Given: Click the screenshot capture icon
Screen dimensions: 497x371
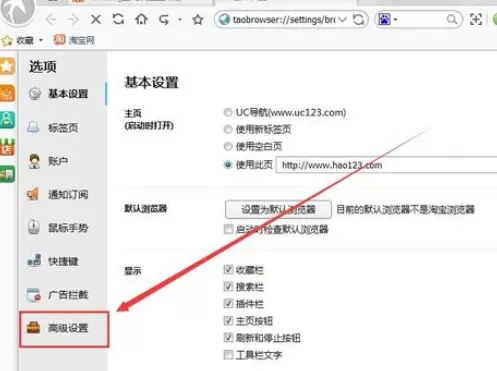Looking at the screenshot, I should 476,20.
